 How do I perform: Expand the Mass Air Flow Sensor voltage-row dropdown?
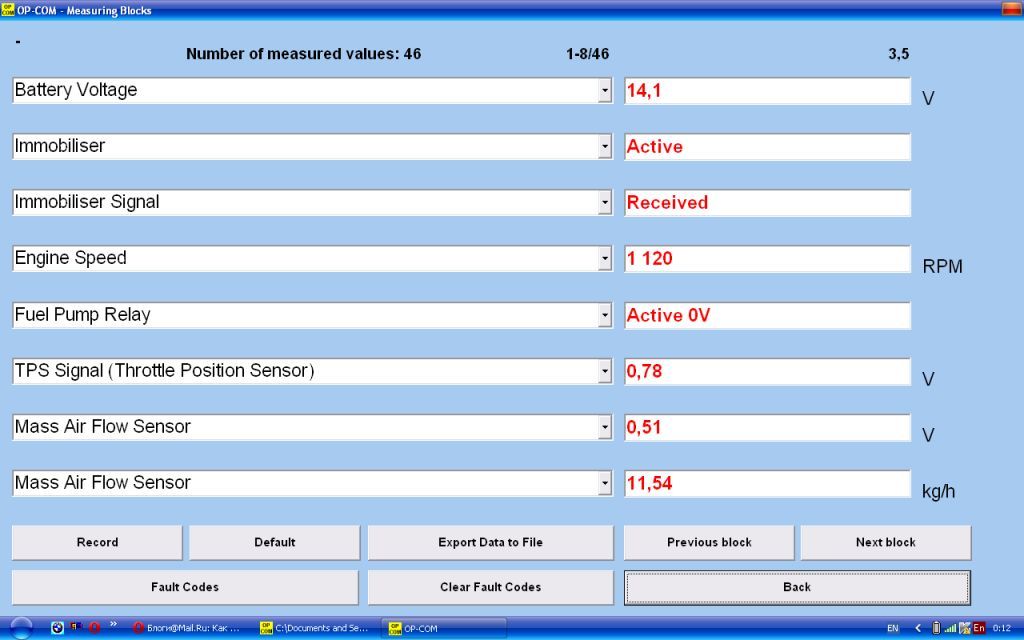[x=605, y=428]
